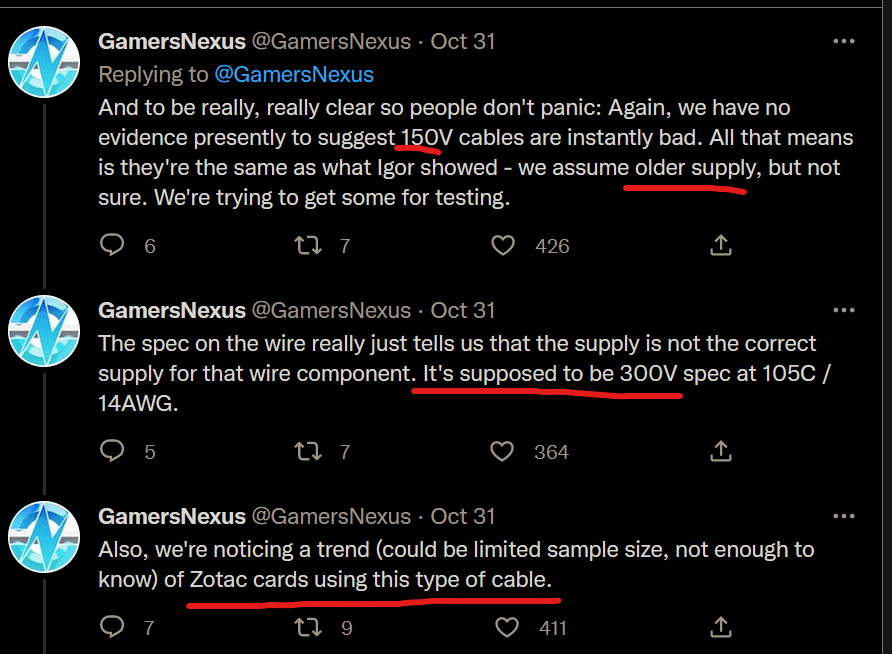Click the GamersNexus avatar on Zotac tweet
This screenshot has width=892, height=654.
tap(44, 537)
